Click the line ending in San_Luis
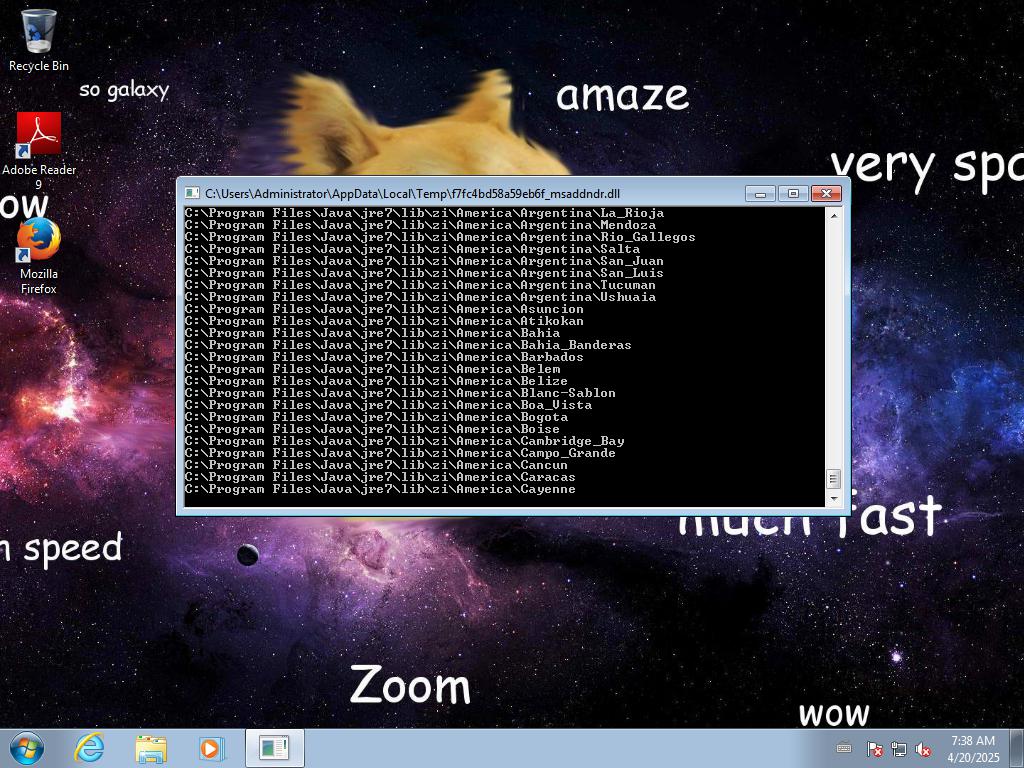1024x768 pixels. pyautogui.click(x=424, y=273)
